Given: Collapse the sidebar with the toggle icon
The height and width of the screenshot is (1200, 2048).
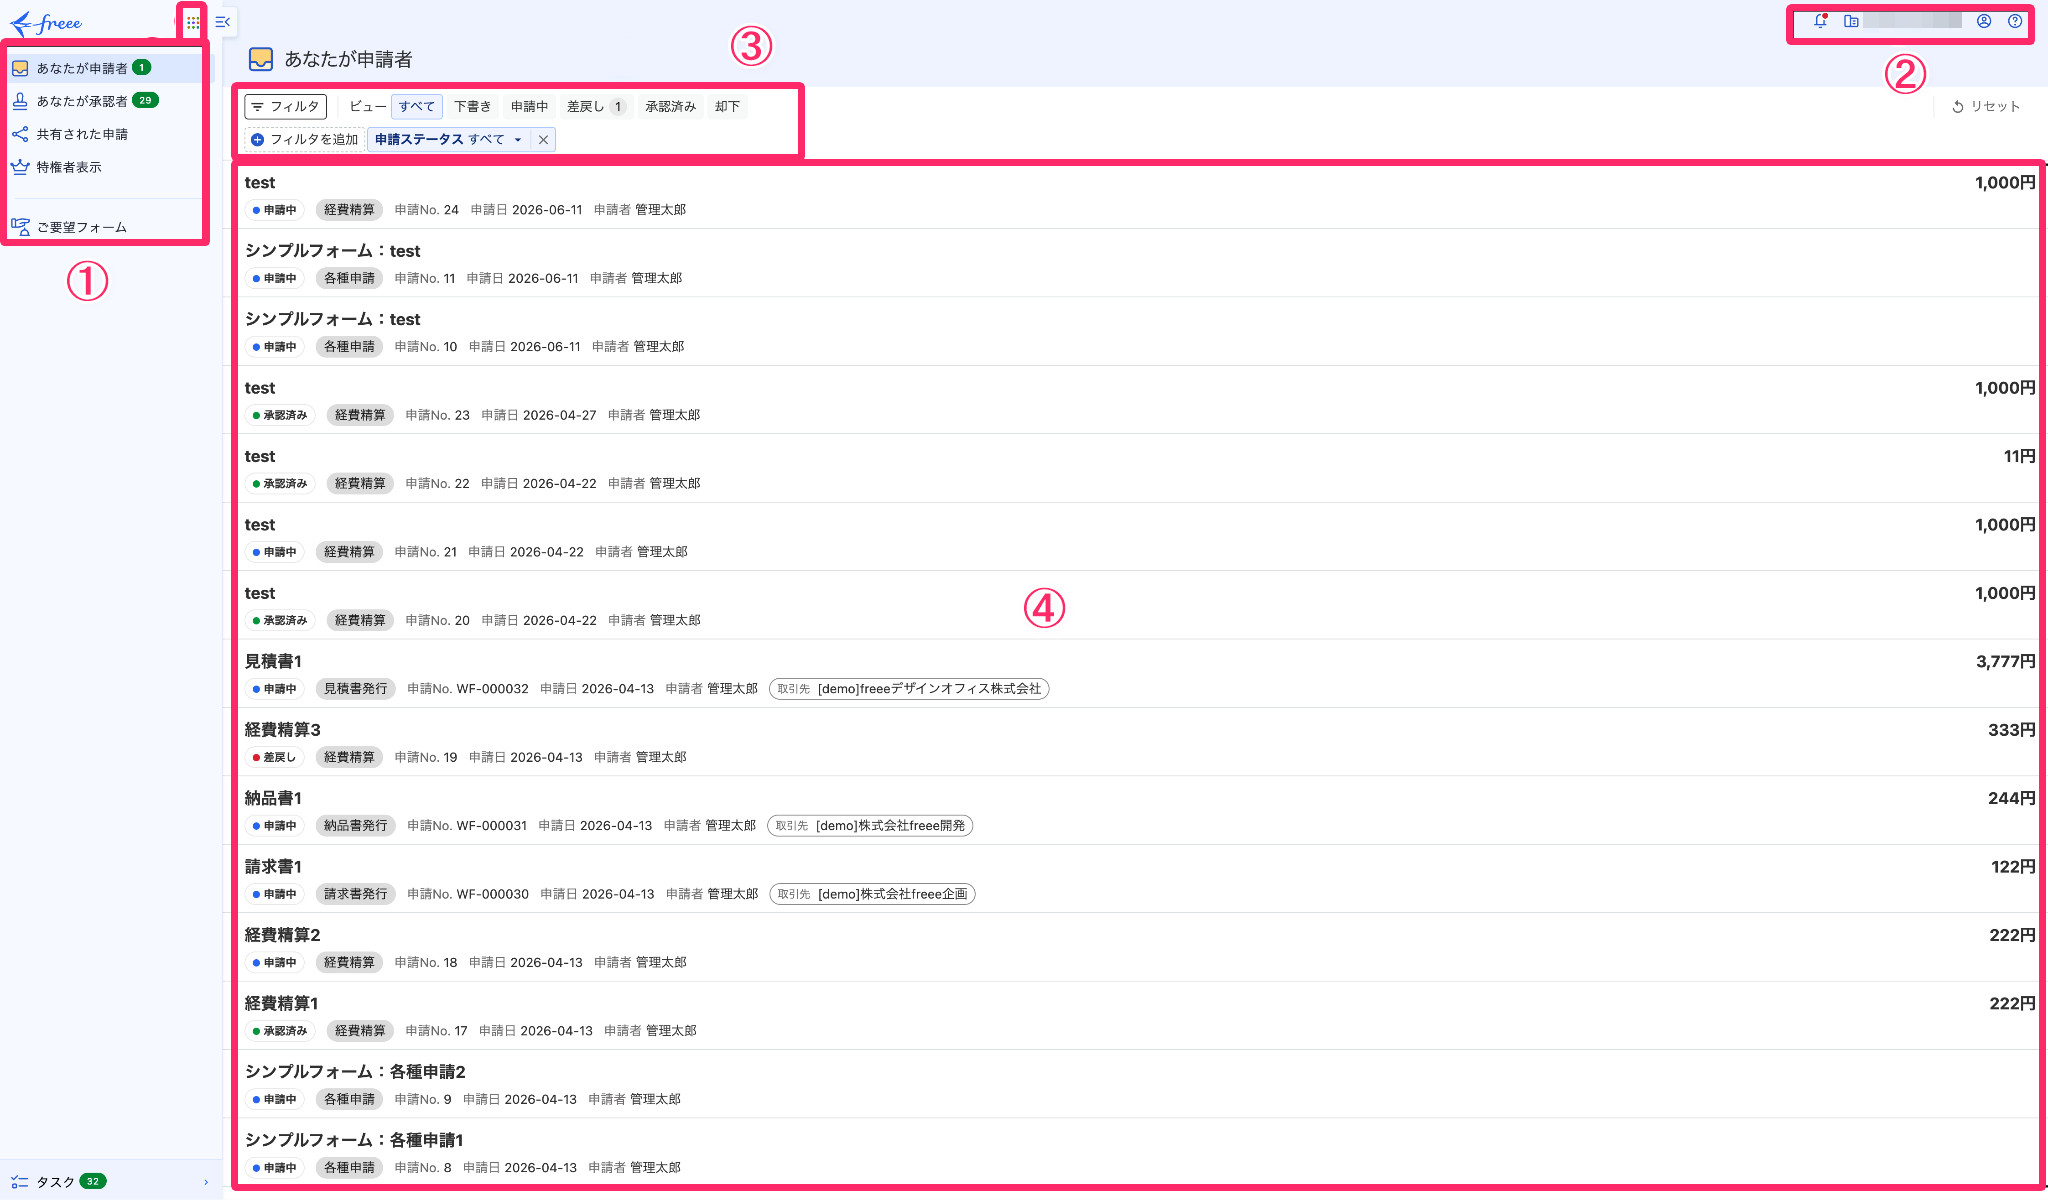Looking at the screenshot, I should coord(223,22).
